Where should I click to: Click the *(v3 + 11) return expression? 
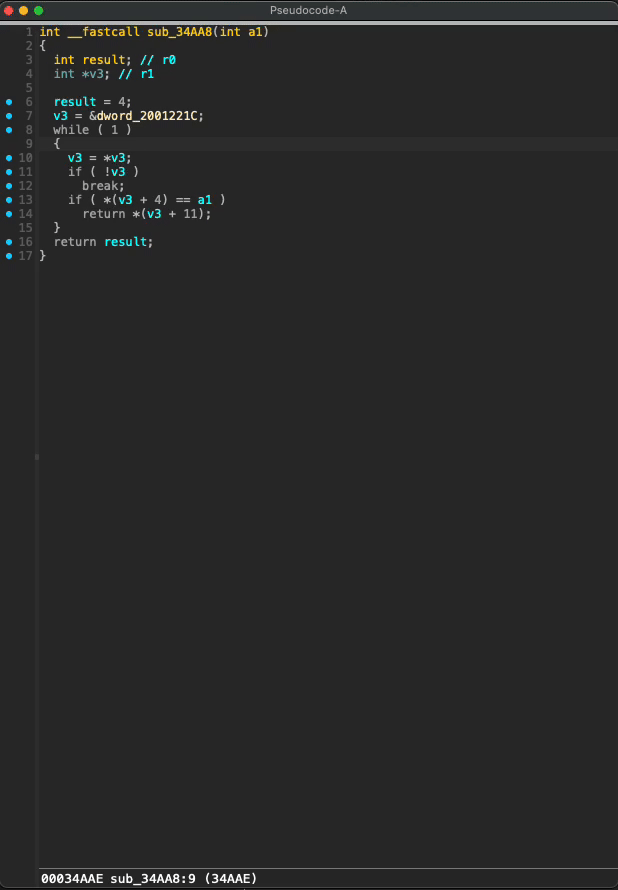click(171, 214)
